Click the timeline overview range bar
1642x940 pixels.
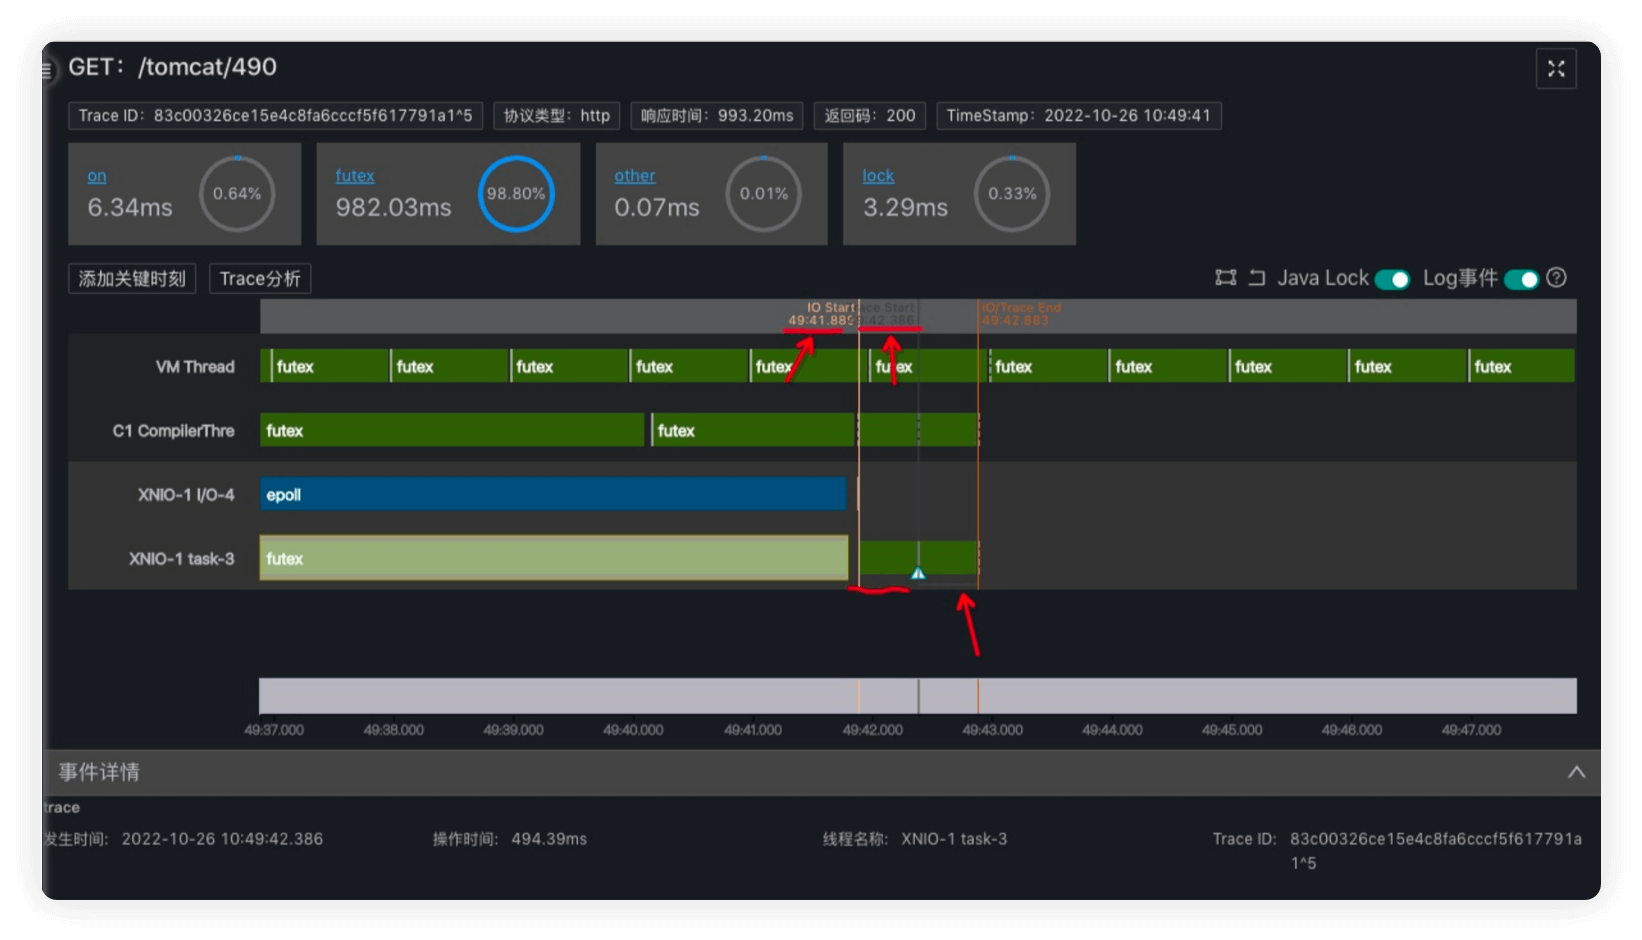pos(917,696)
